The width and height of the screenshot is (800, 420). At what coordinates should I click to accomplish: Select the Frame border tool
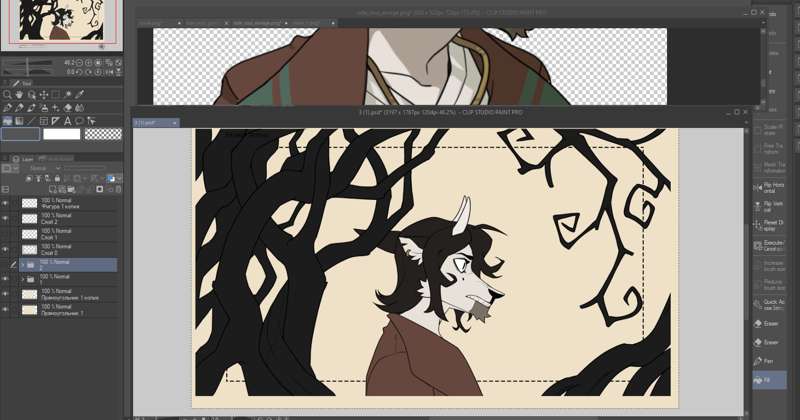click(44, 121)
